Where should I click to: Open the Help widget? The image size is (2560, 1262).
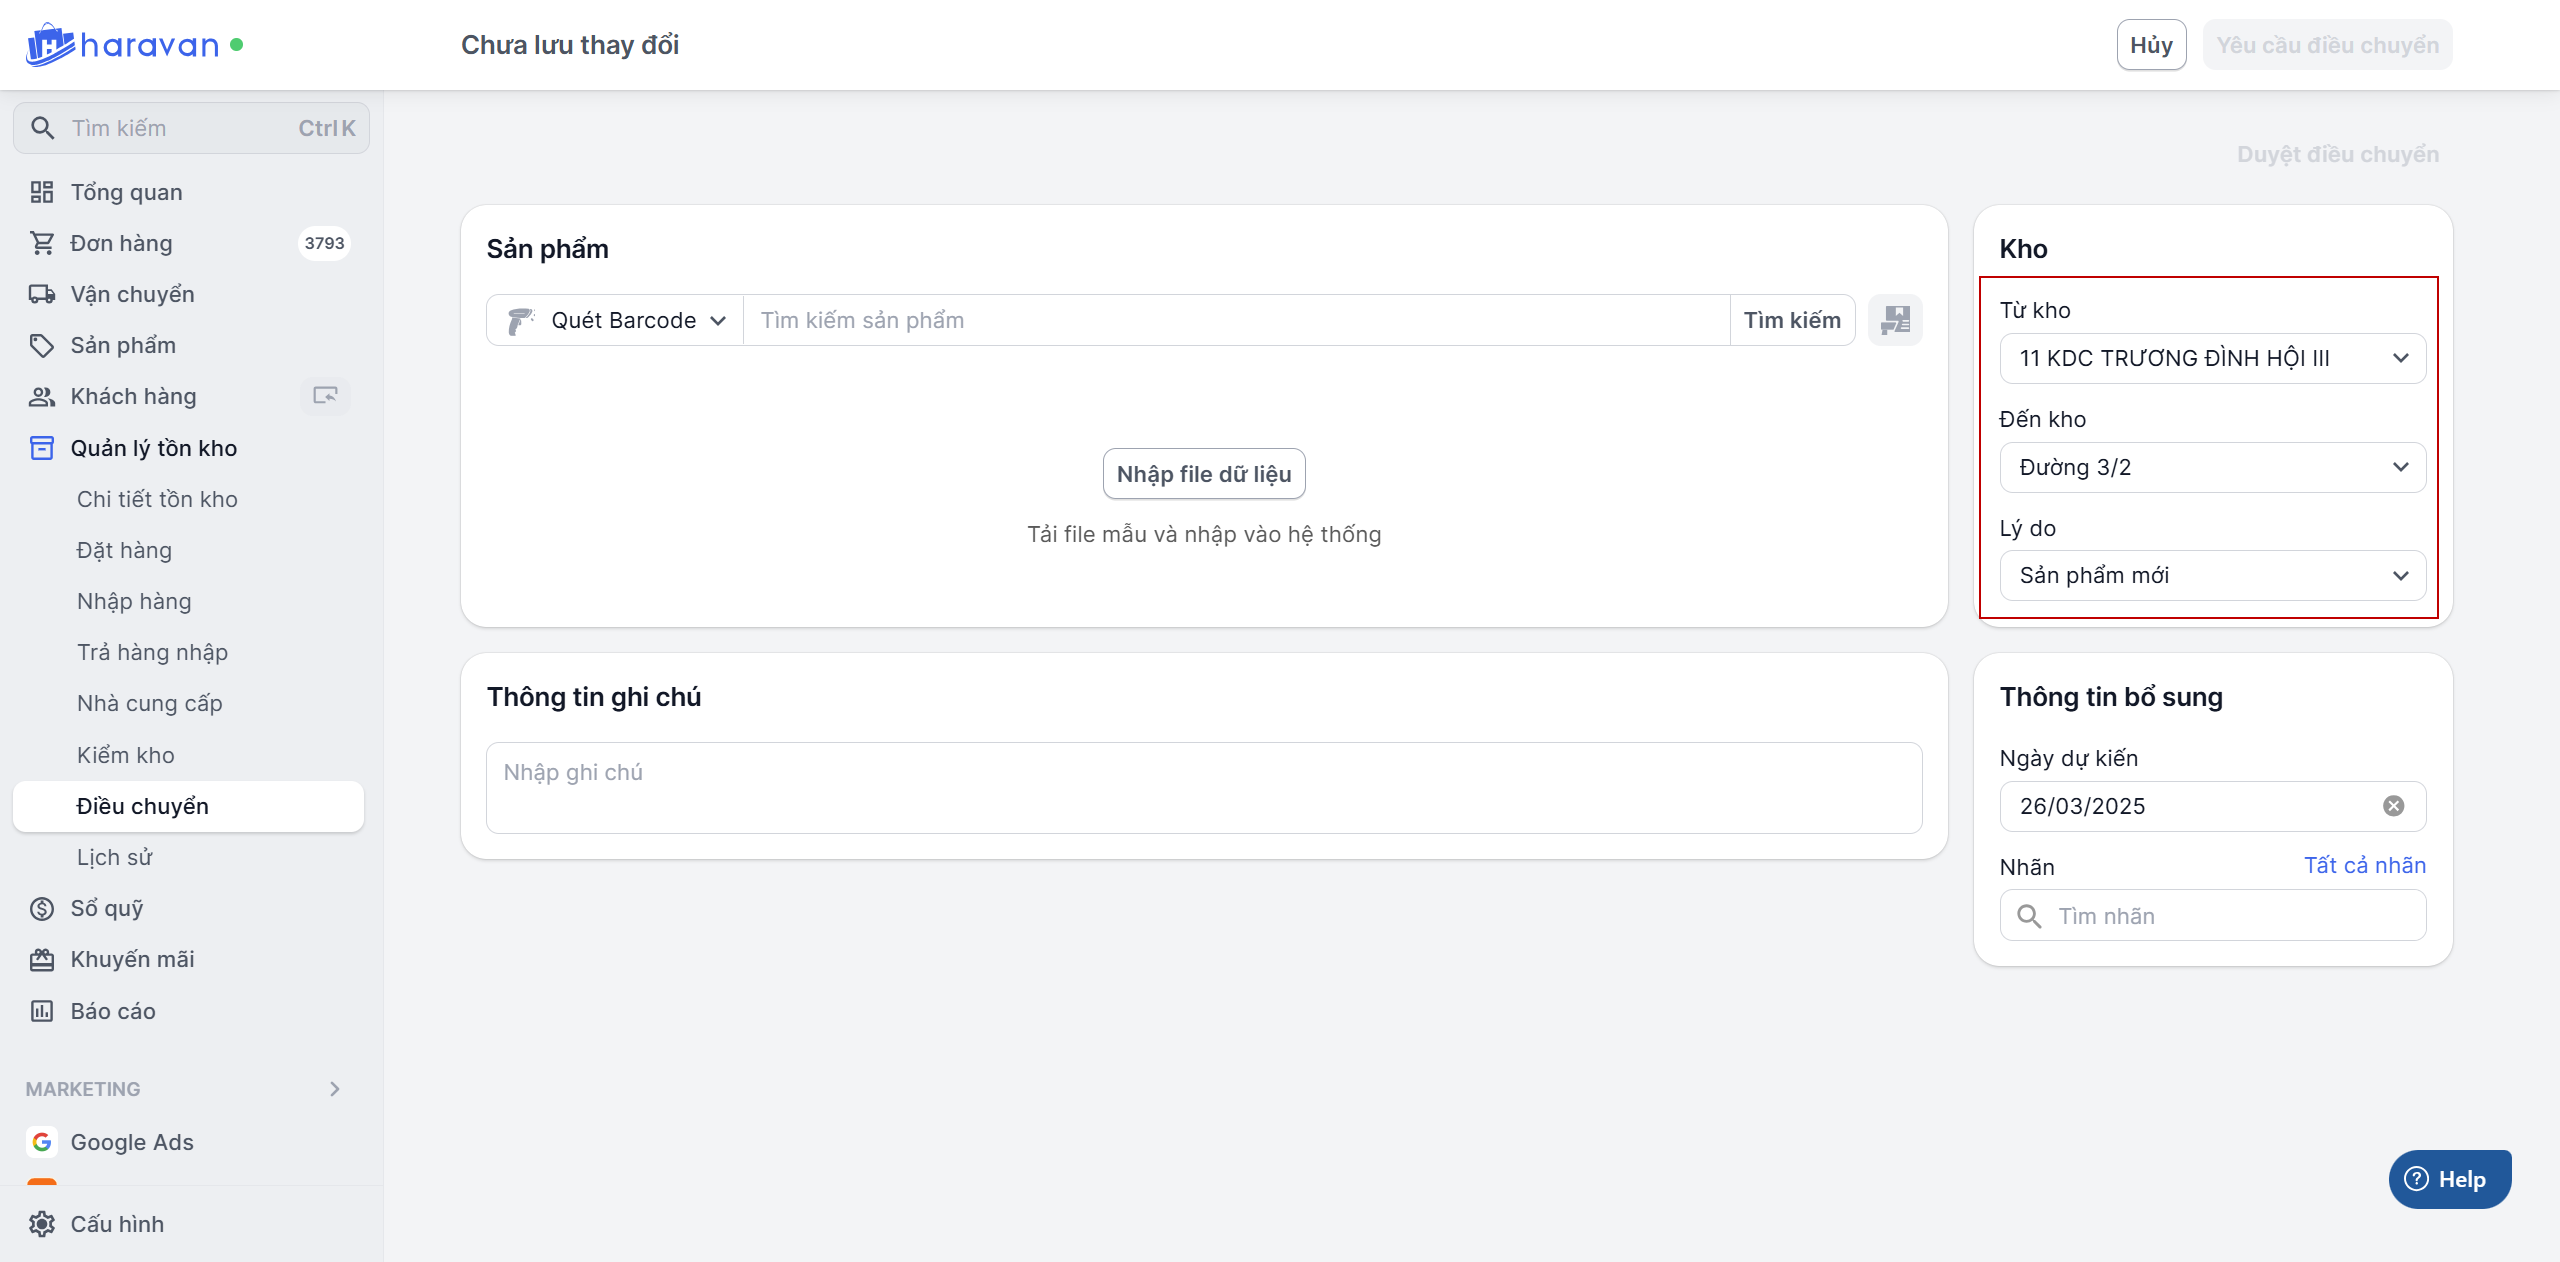coord(2449,1179)
